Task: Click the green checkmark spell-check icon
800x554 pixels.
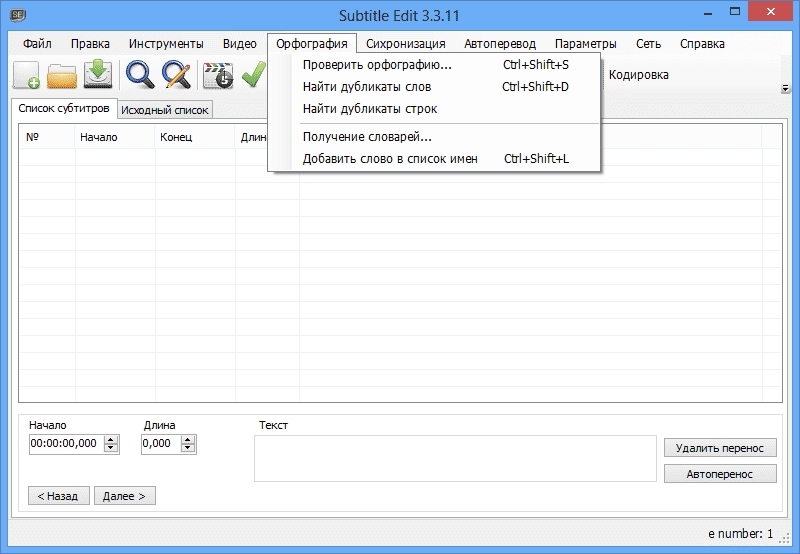Action: point(254,74)
